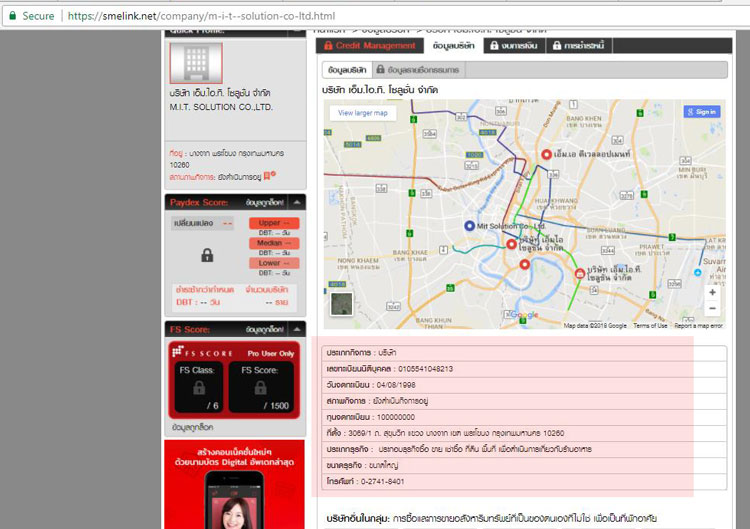Click the map Sign in button
This screenshot has height=529, width=750.
click(701, 112)
